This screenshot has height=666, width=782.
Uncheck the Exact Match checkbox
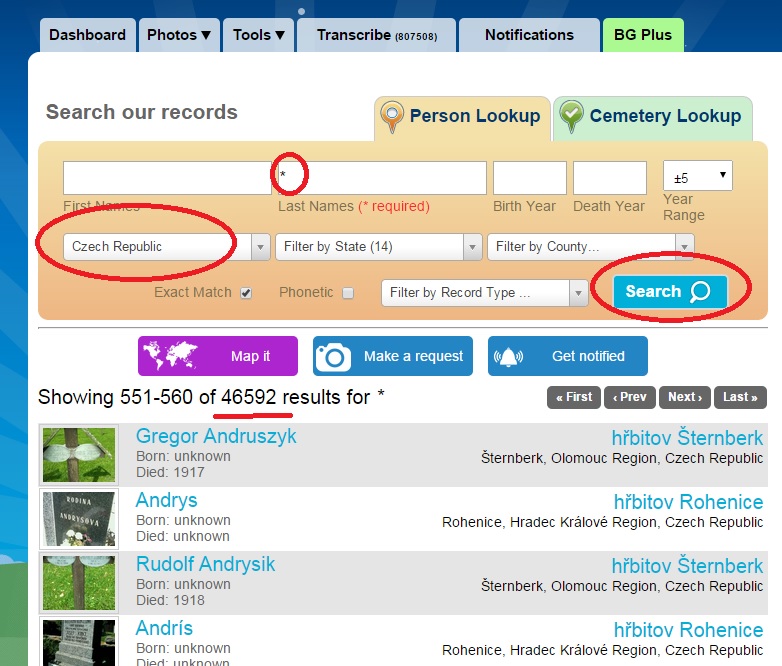coord(246,293)
